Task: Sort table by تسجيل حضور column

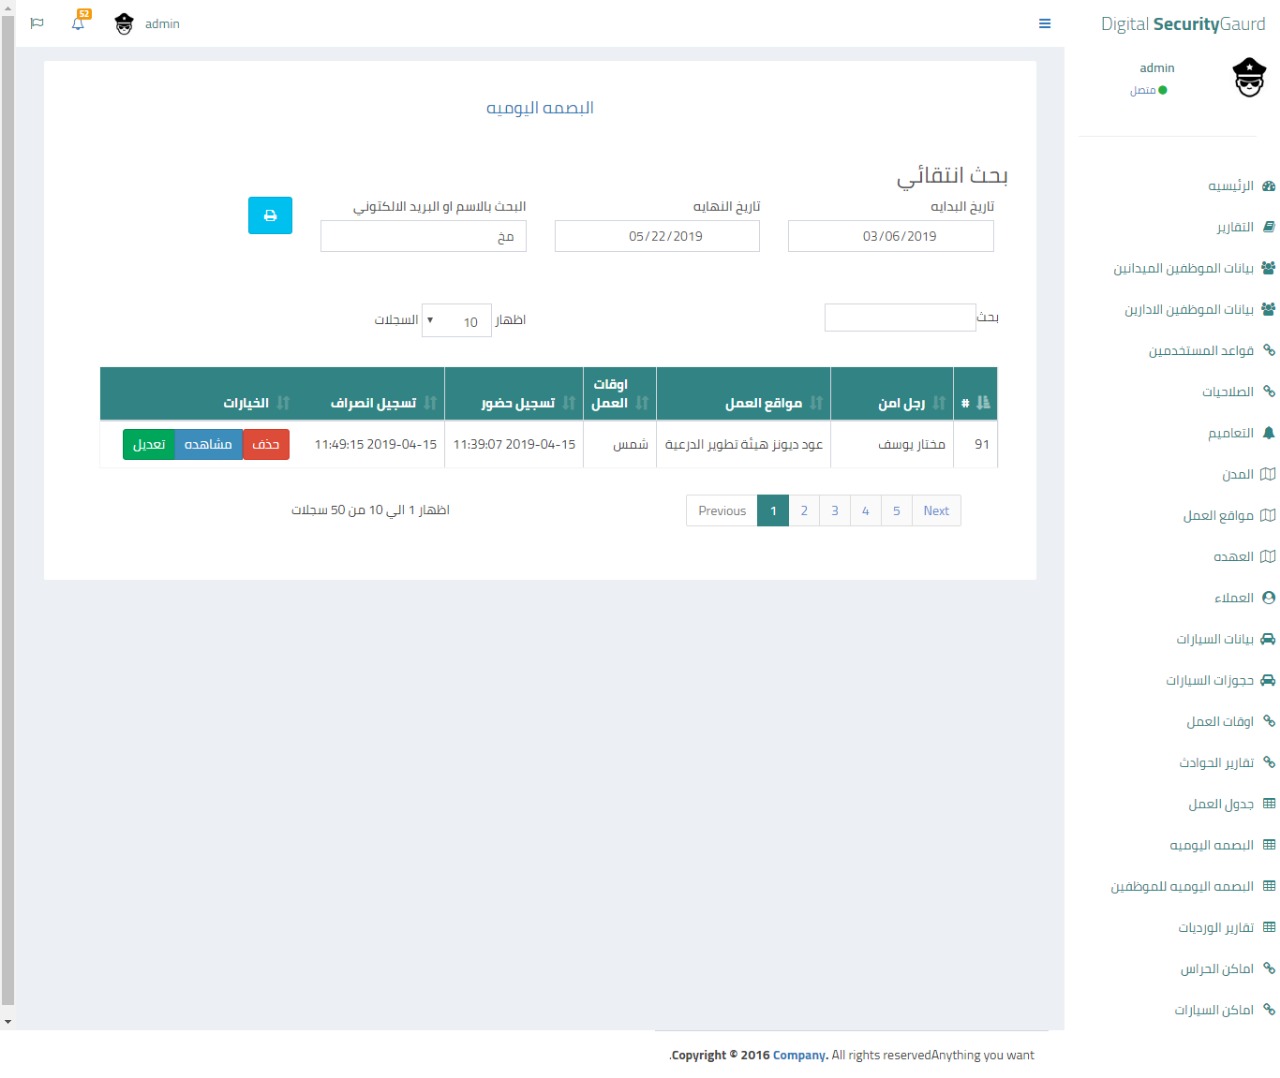Action: 518,403
